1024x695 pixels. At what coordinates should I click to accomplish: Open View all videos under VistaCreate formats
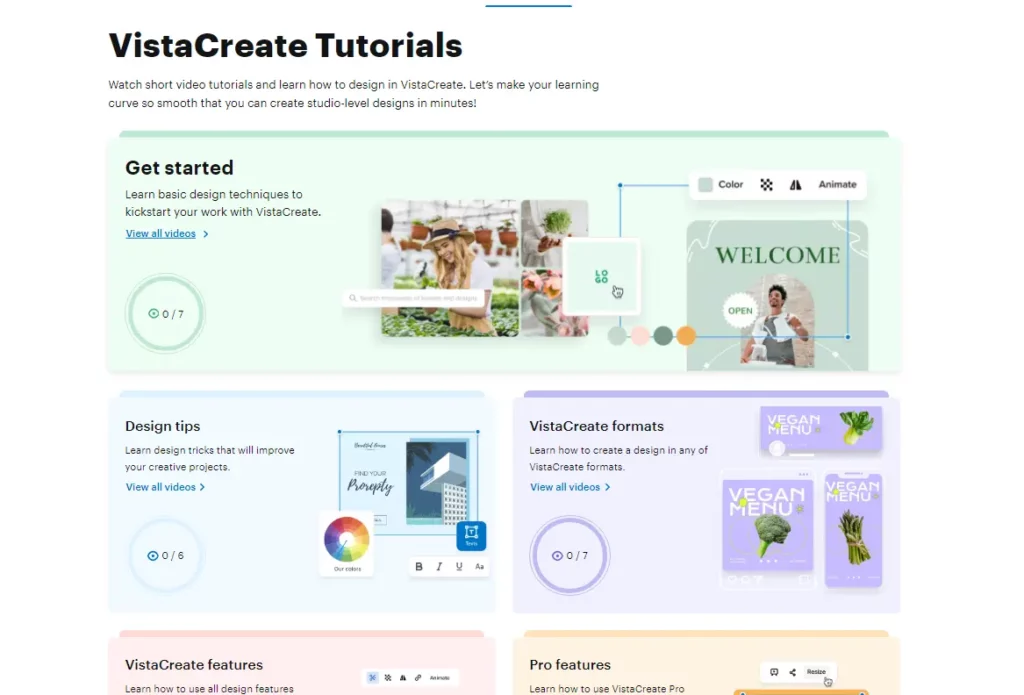[x=565, y=487]
